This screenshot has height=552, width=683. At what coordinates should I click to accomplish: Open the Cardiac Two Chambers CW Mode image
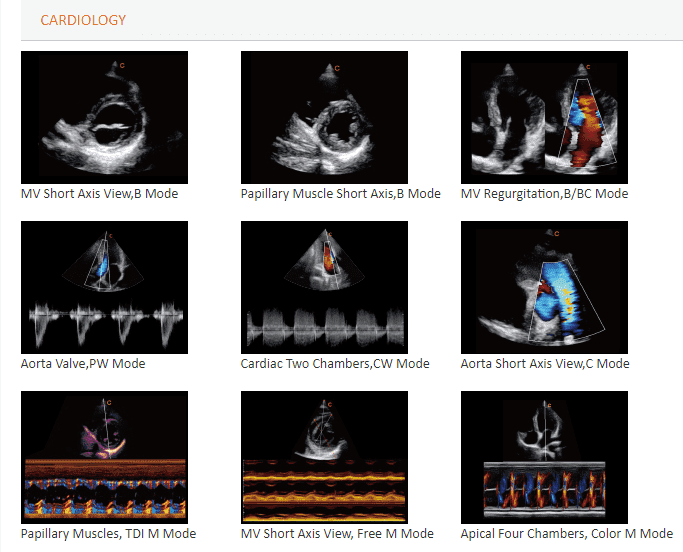324,287
